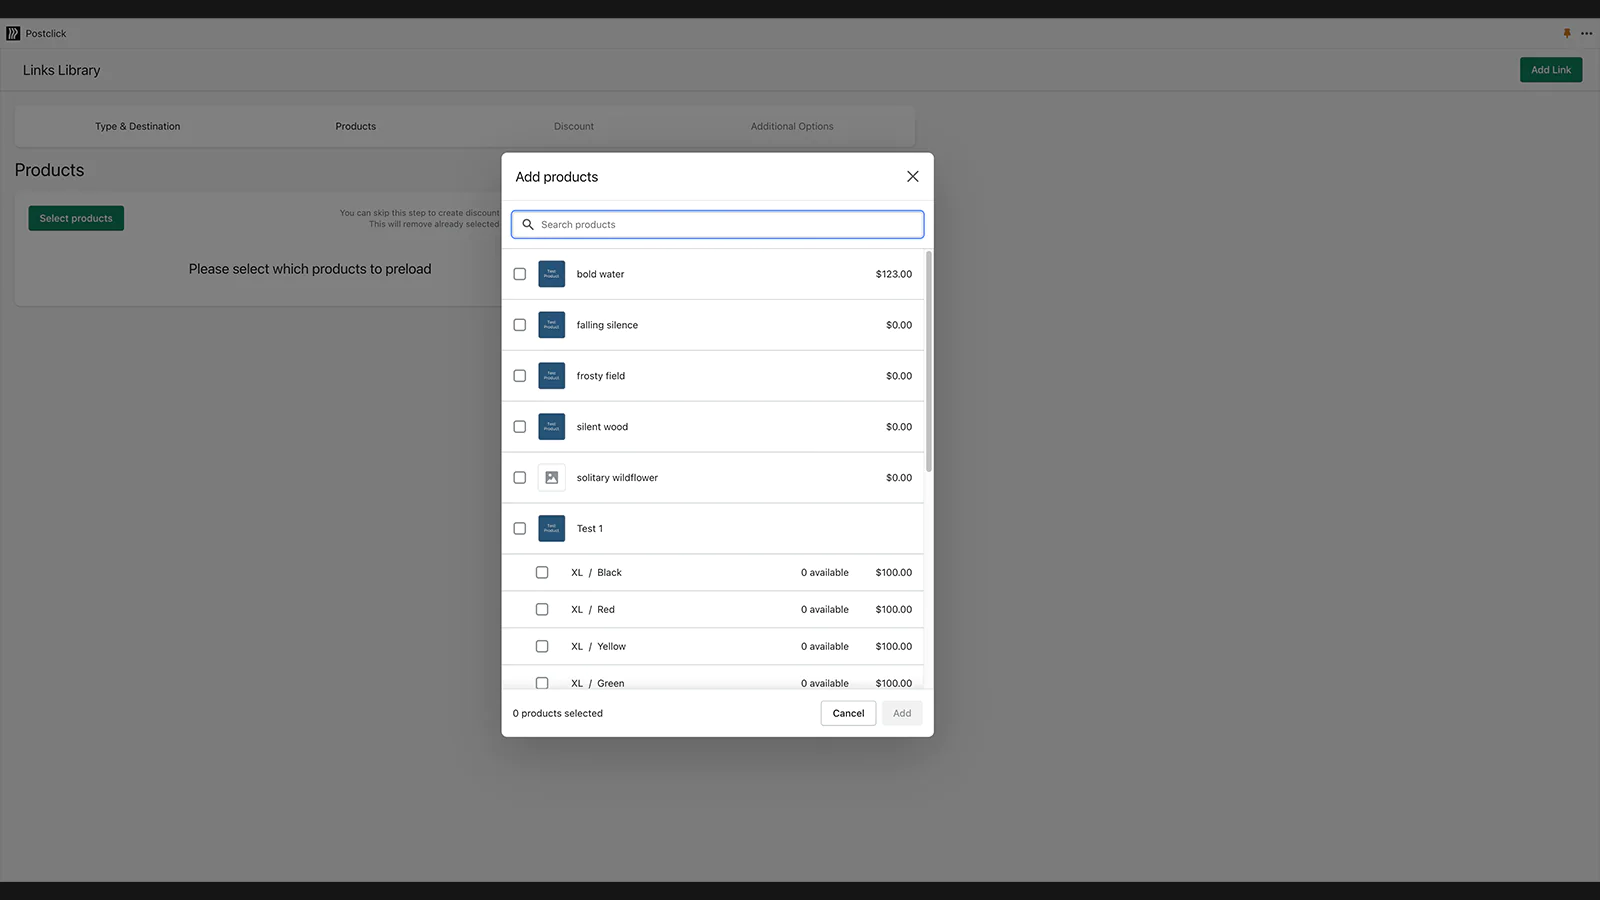Click silent wood product thumbnail

click(x=552, y=427)
